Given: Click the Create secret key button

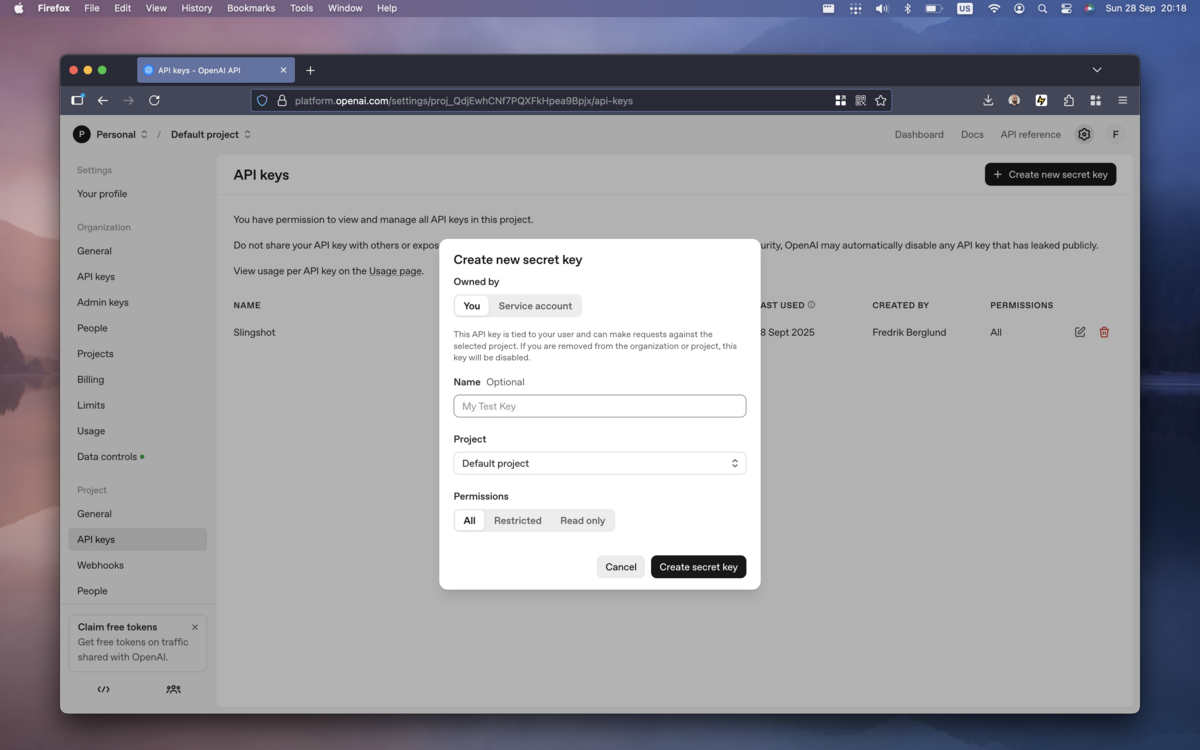Looking at the screenshot, I should pyautogui.click(x=698, y=566).
